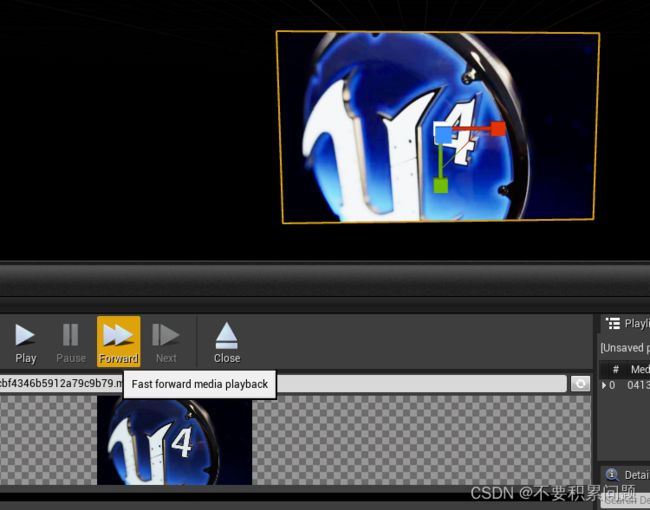The height and width of the screenshot is (510, 650).
Task: Select the [Unsaved playlist text
Action: click(x=625, y=348)
